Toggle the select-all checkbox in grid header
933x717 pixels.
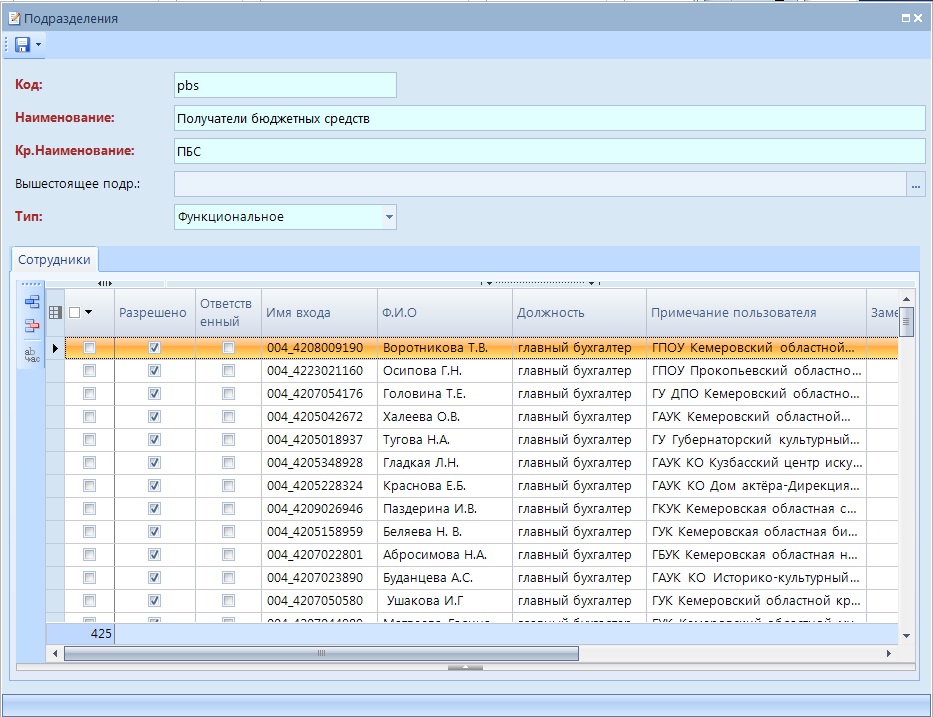coord(75,313)
